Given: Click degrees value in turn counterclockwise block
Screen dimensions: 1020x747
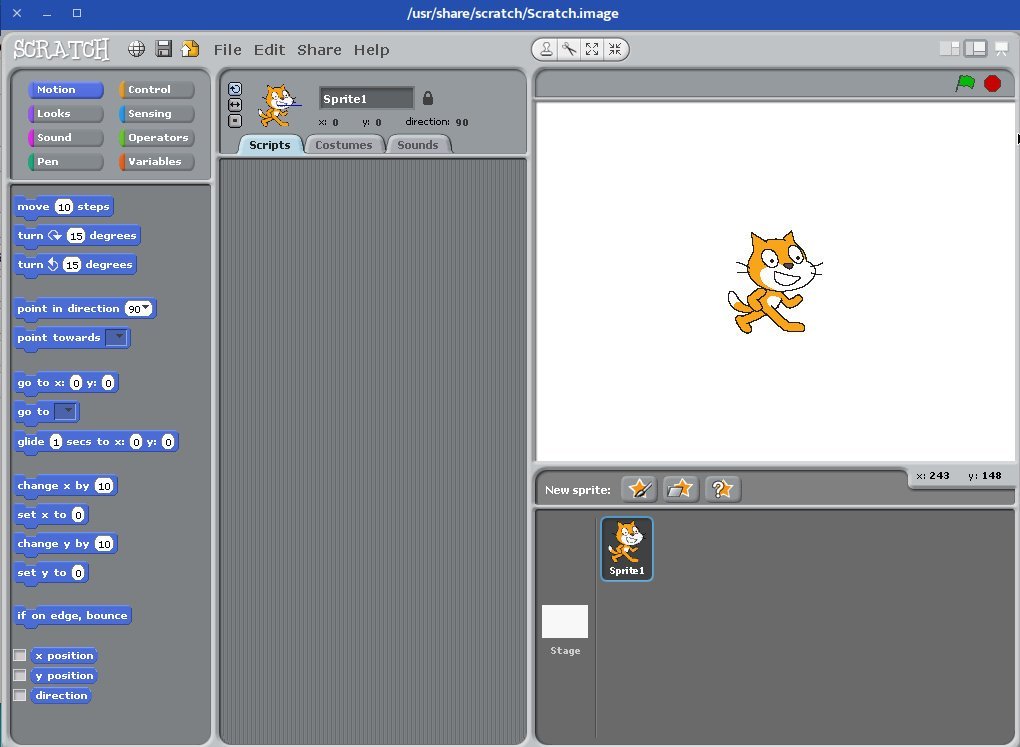Looking at the screenshot, I should pyautogui.click(x=72, y=265).
